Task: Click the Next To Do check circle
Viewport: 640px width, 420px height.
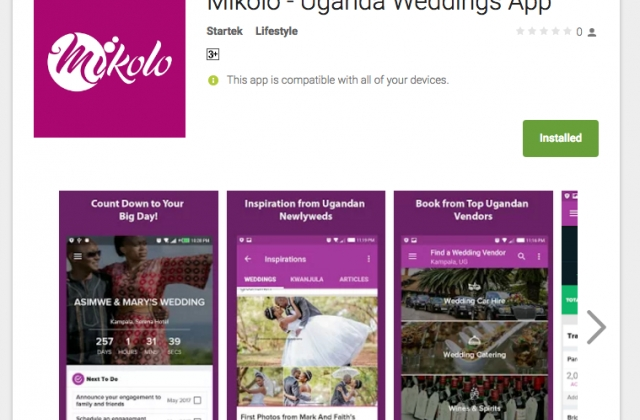Action: coord(78,379)
